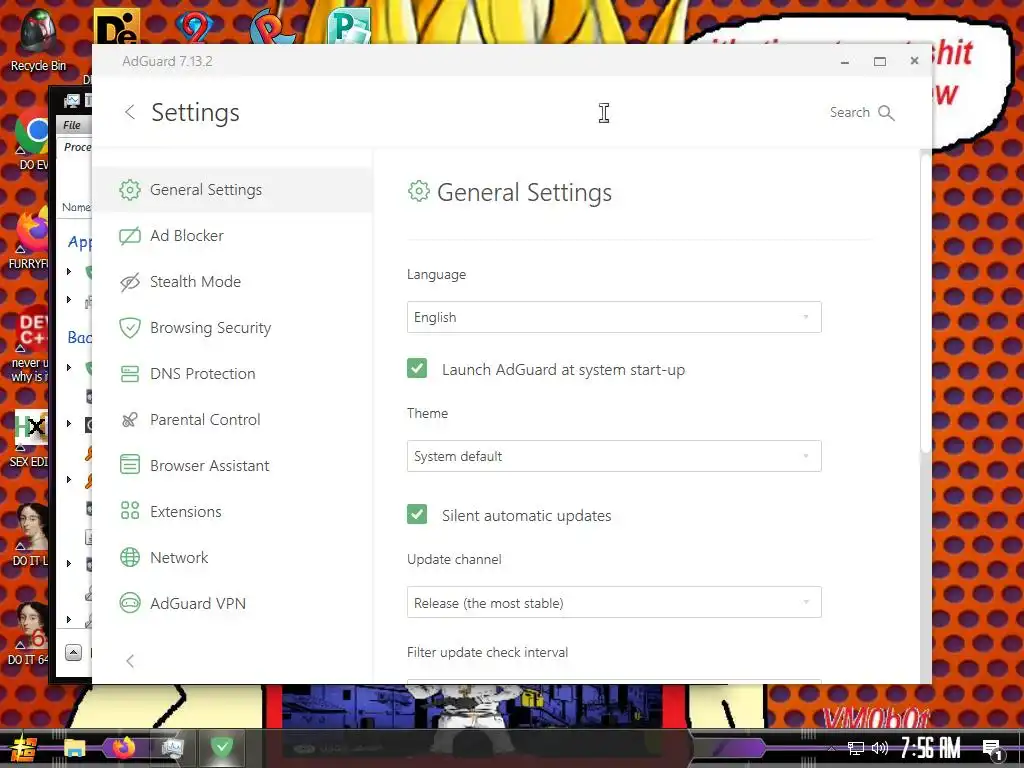Minimize the AdGuard window
The image size is (1024, 768).
pos(844,61)
